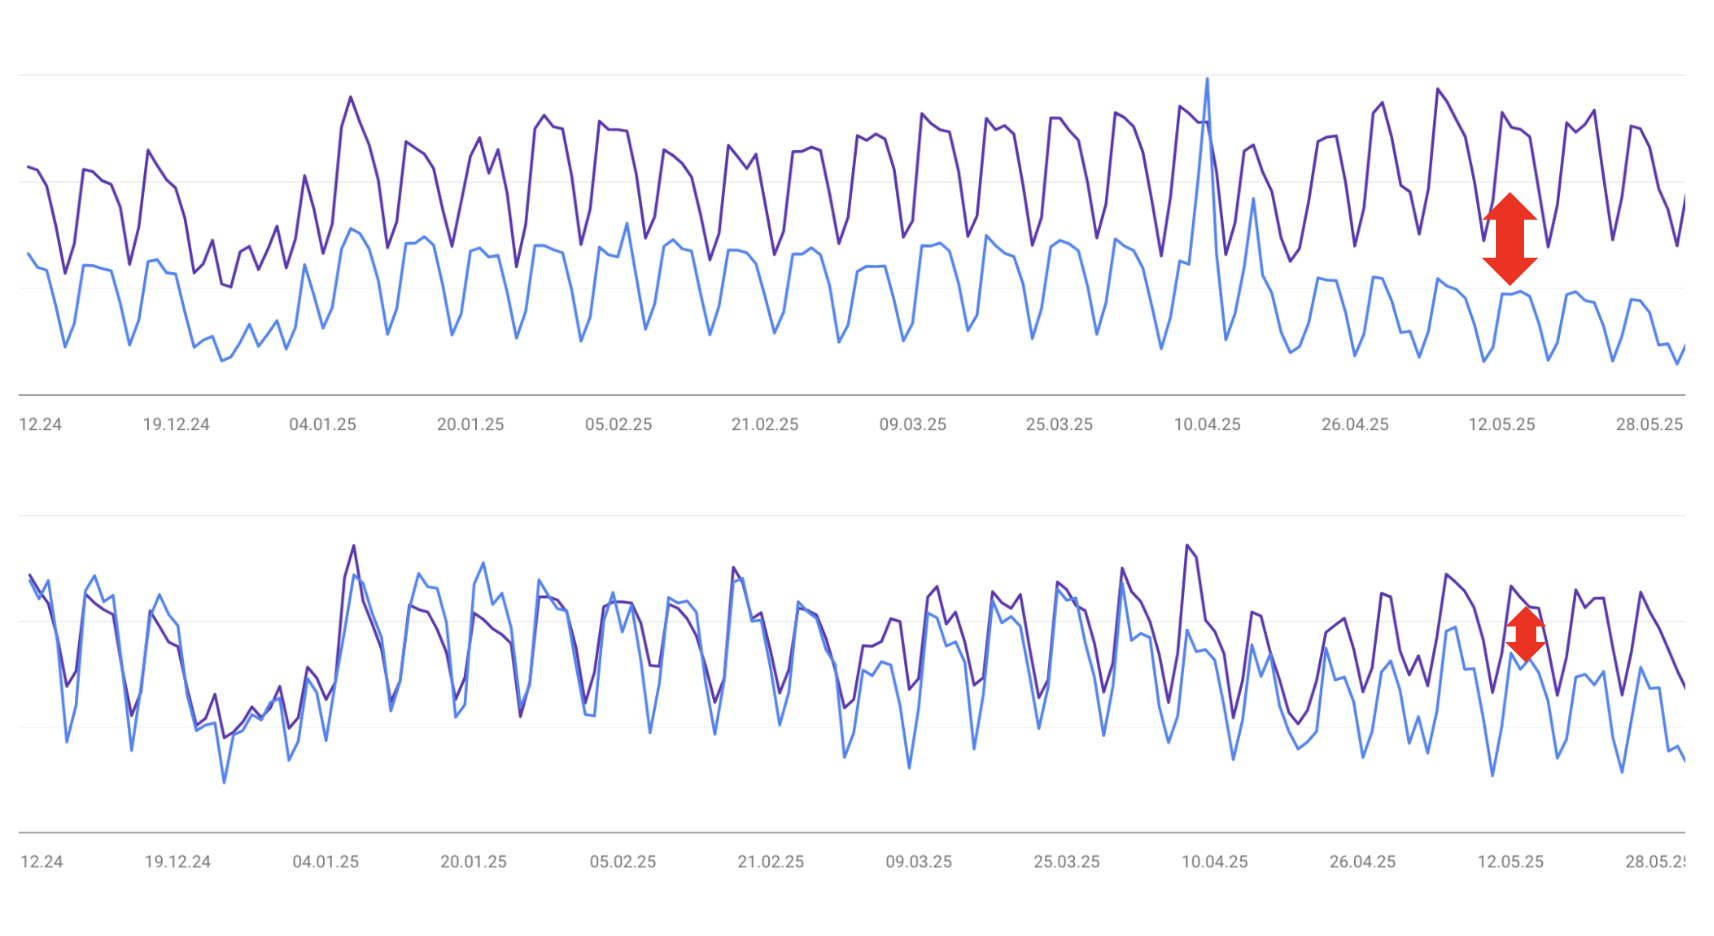
Task: Click the red double arrow in bottom chart
Action: click(x=1525, y=634)
